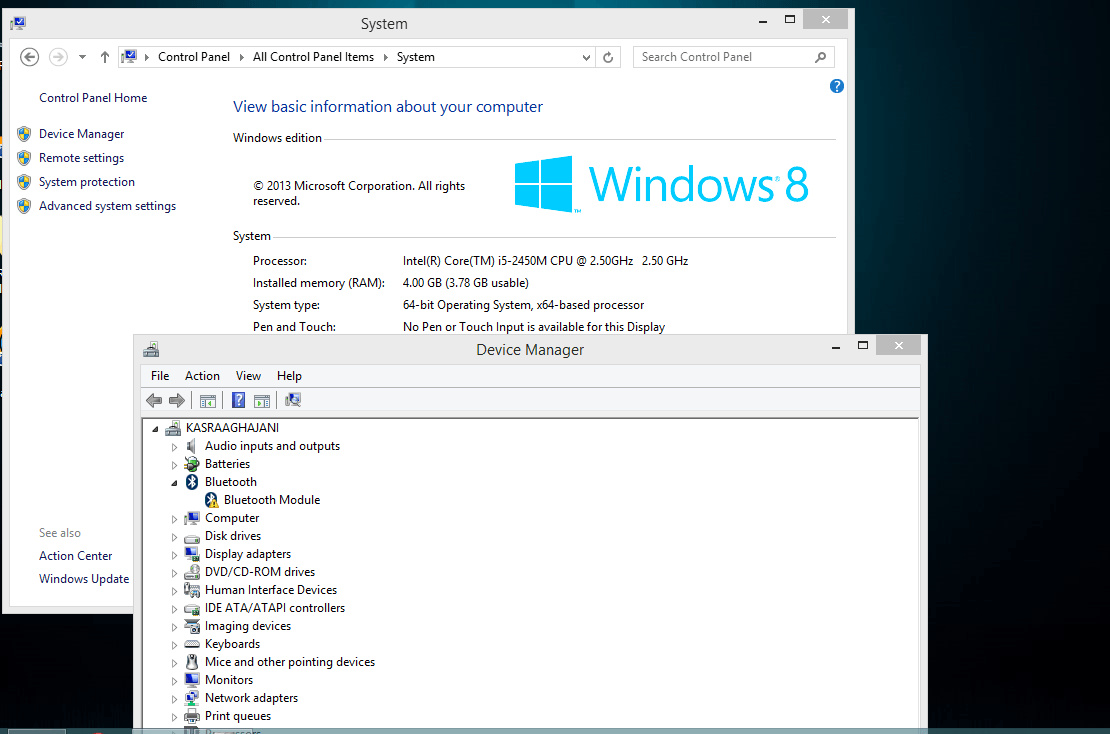Select Imaging devices tree item

click(248, 626)
